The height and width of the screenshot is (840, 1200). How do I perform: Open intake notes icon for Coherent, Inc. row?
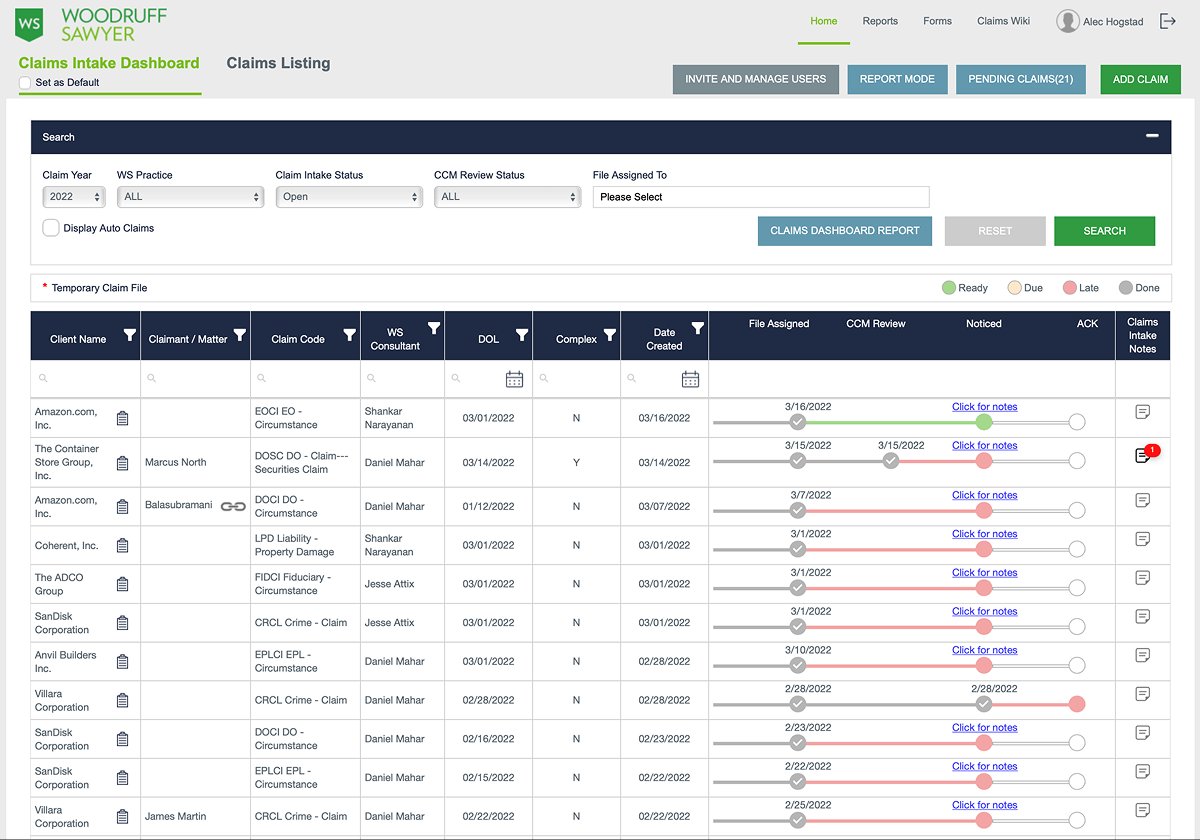tap(1143, 539)
